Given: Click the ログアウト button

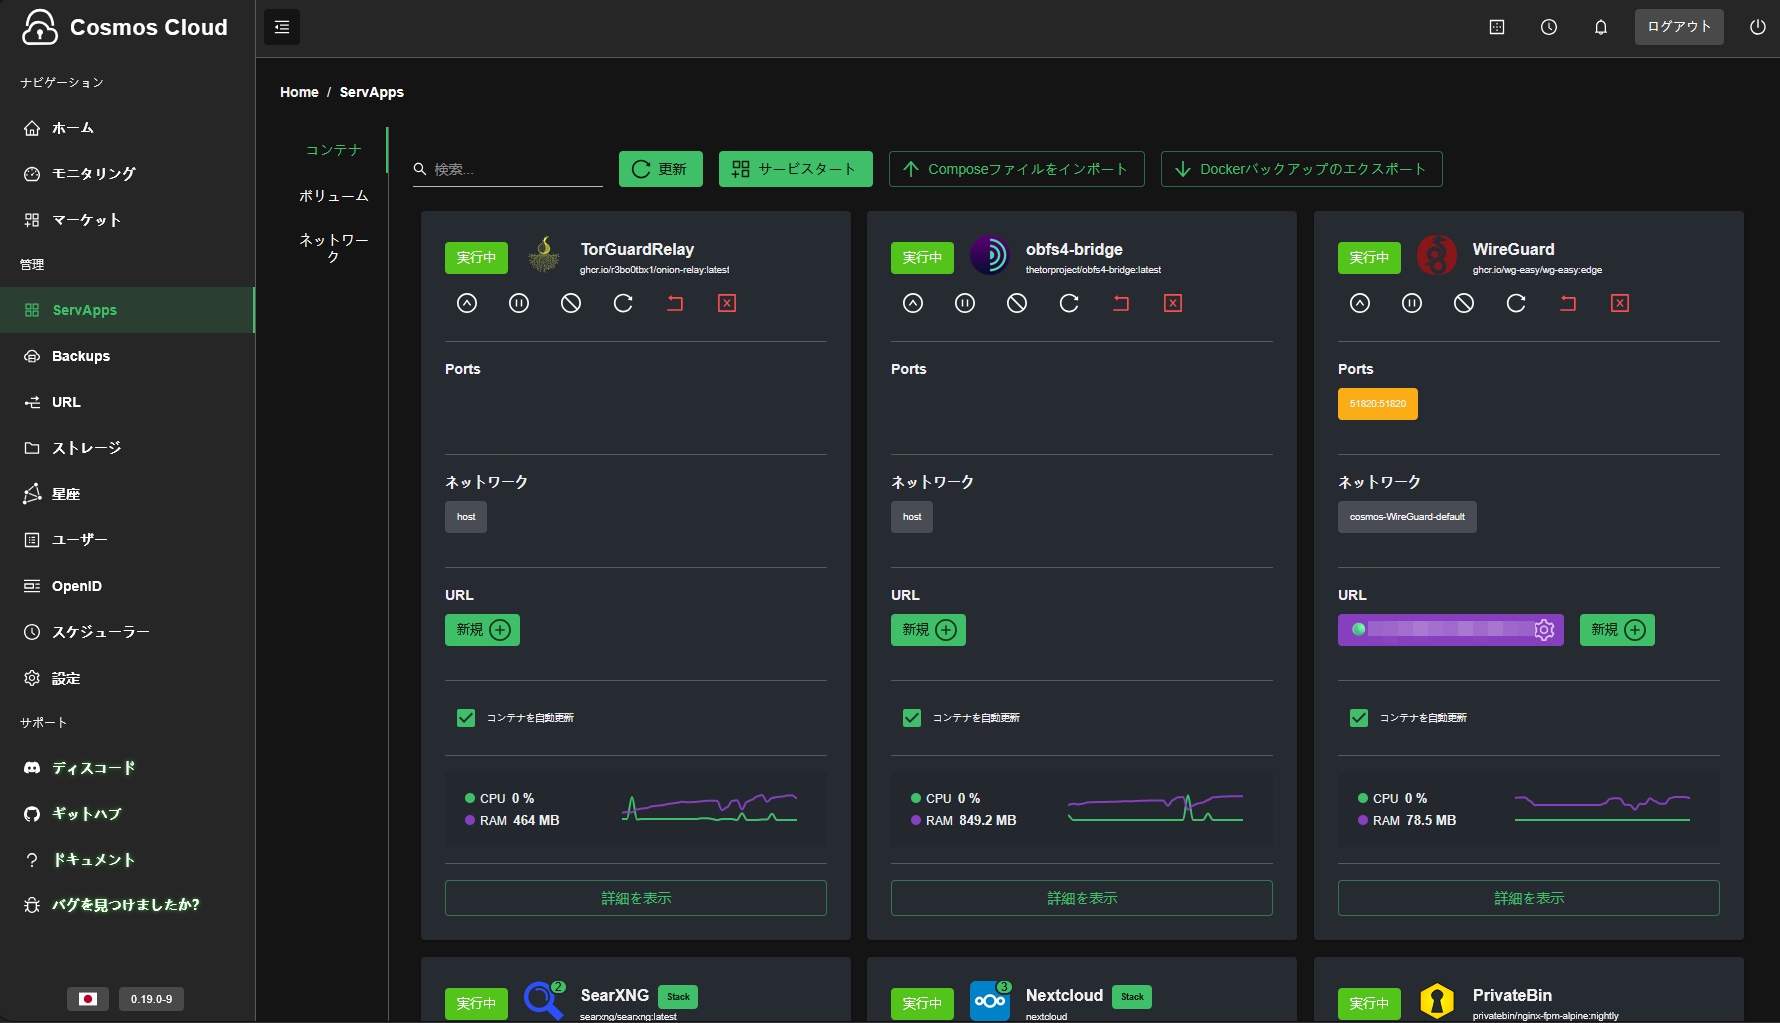Looking at the screenshot, I should [x=1678, y=27].
